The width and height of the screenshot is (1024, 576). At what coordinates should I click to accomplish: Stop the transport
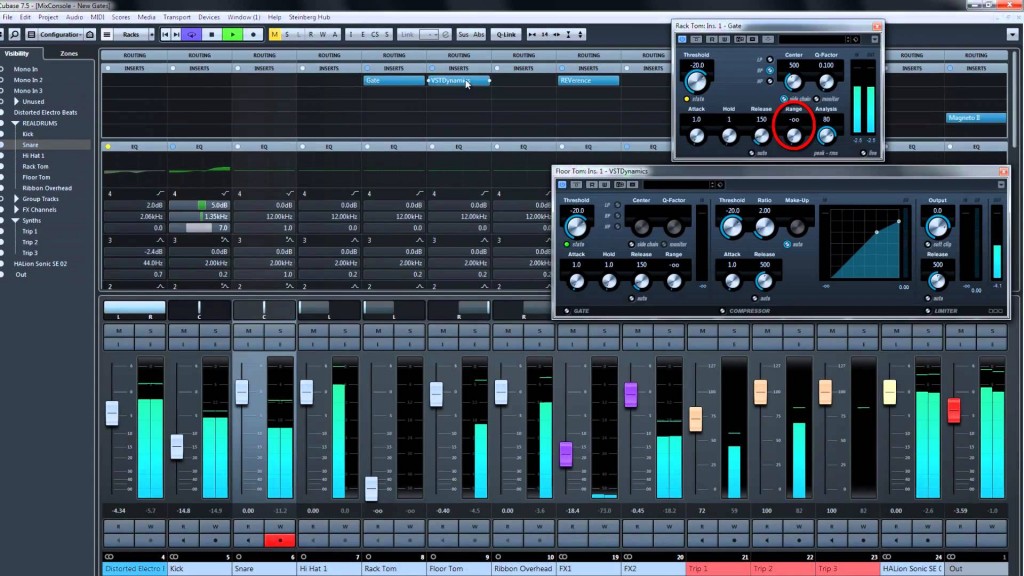point(212,35)
